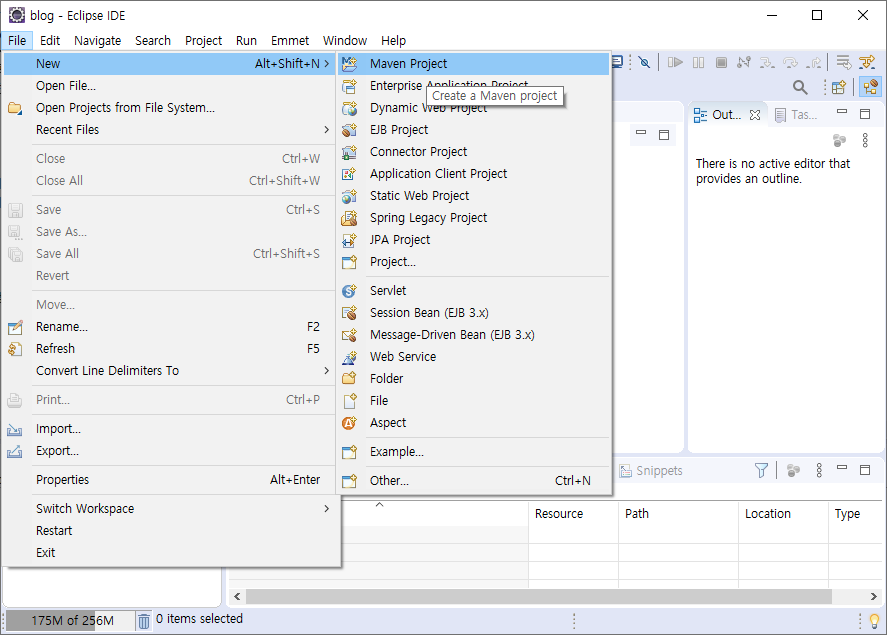Screen dimensions: 887x635
Task: Choose Open File... from the File menu
Action: 170,85
